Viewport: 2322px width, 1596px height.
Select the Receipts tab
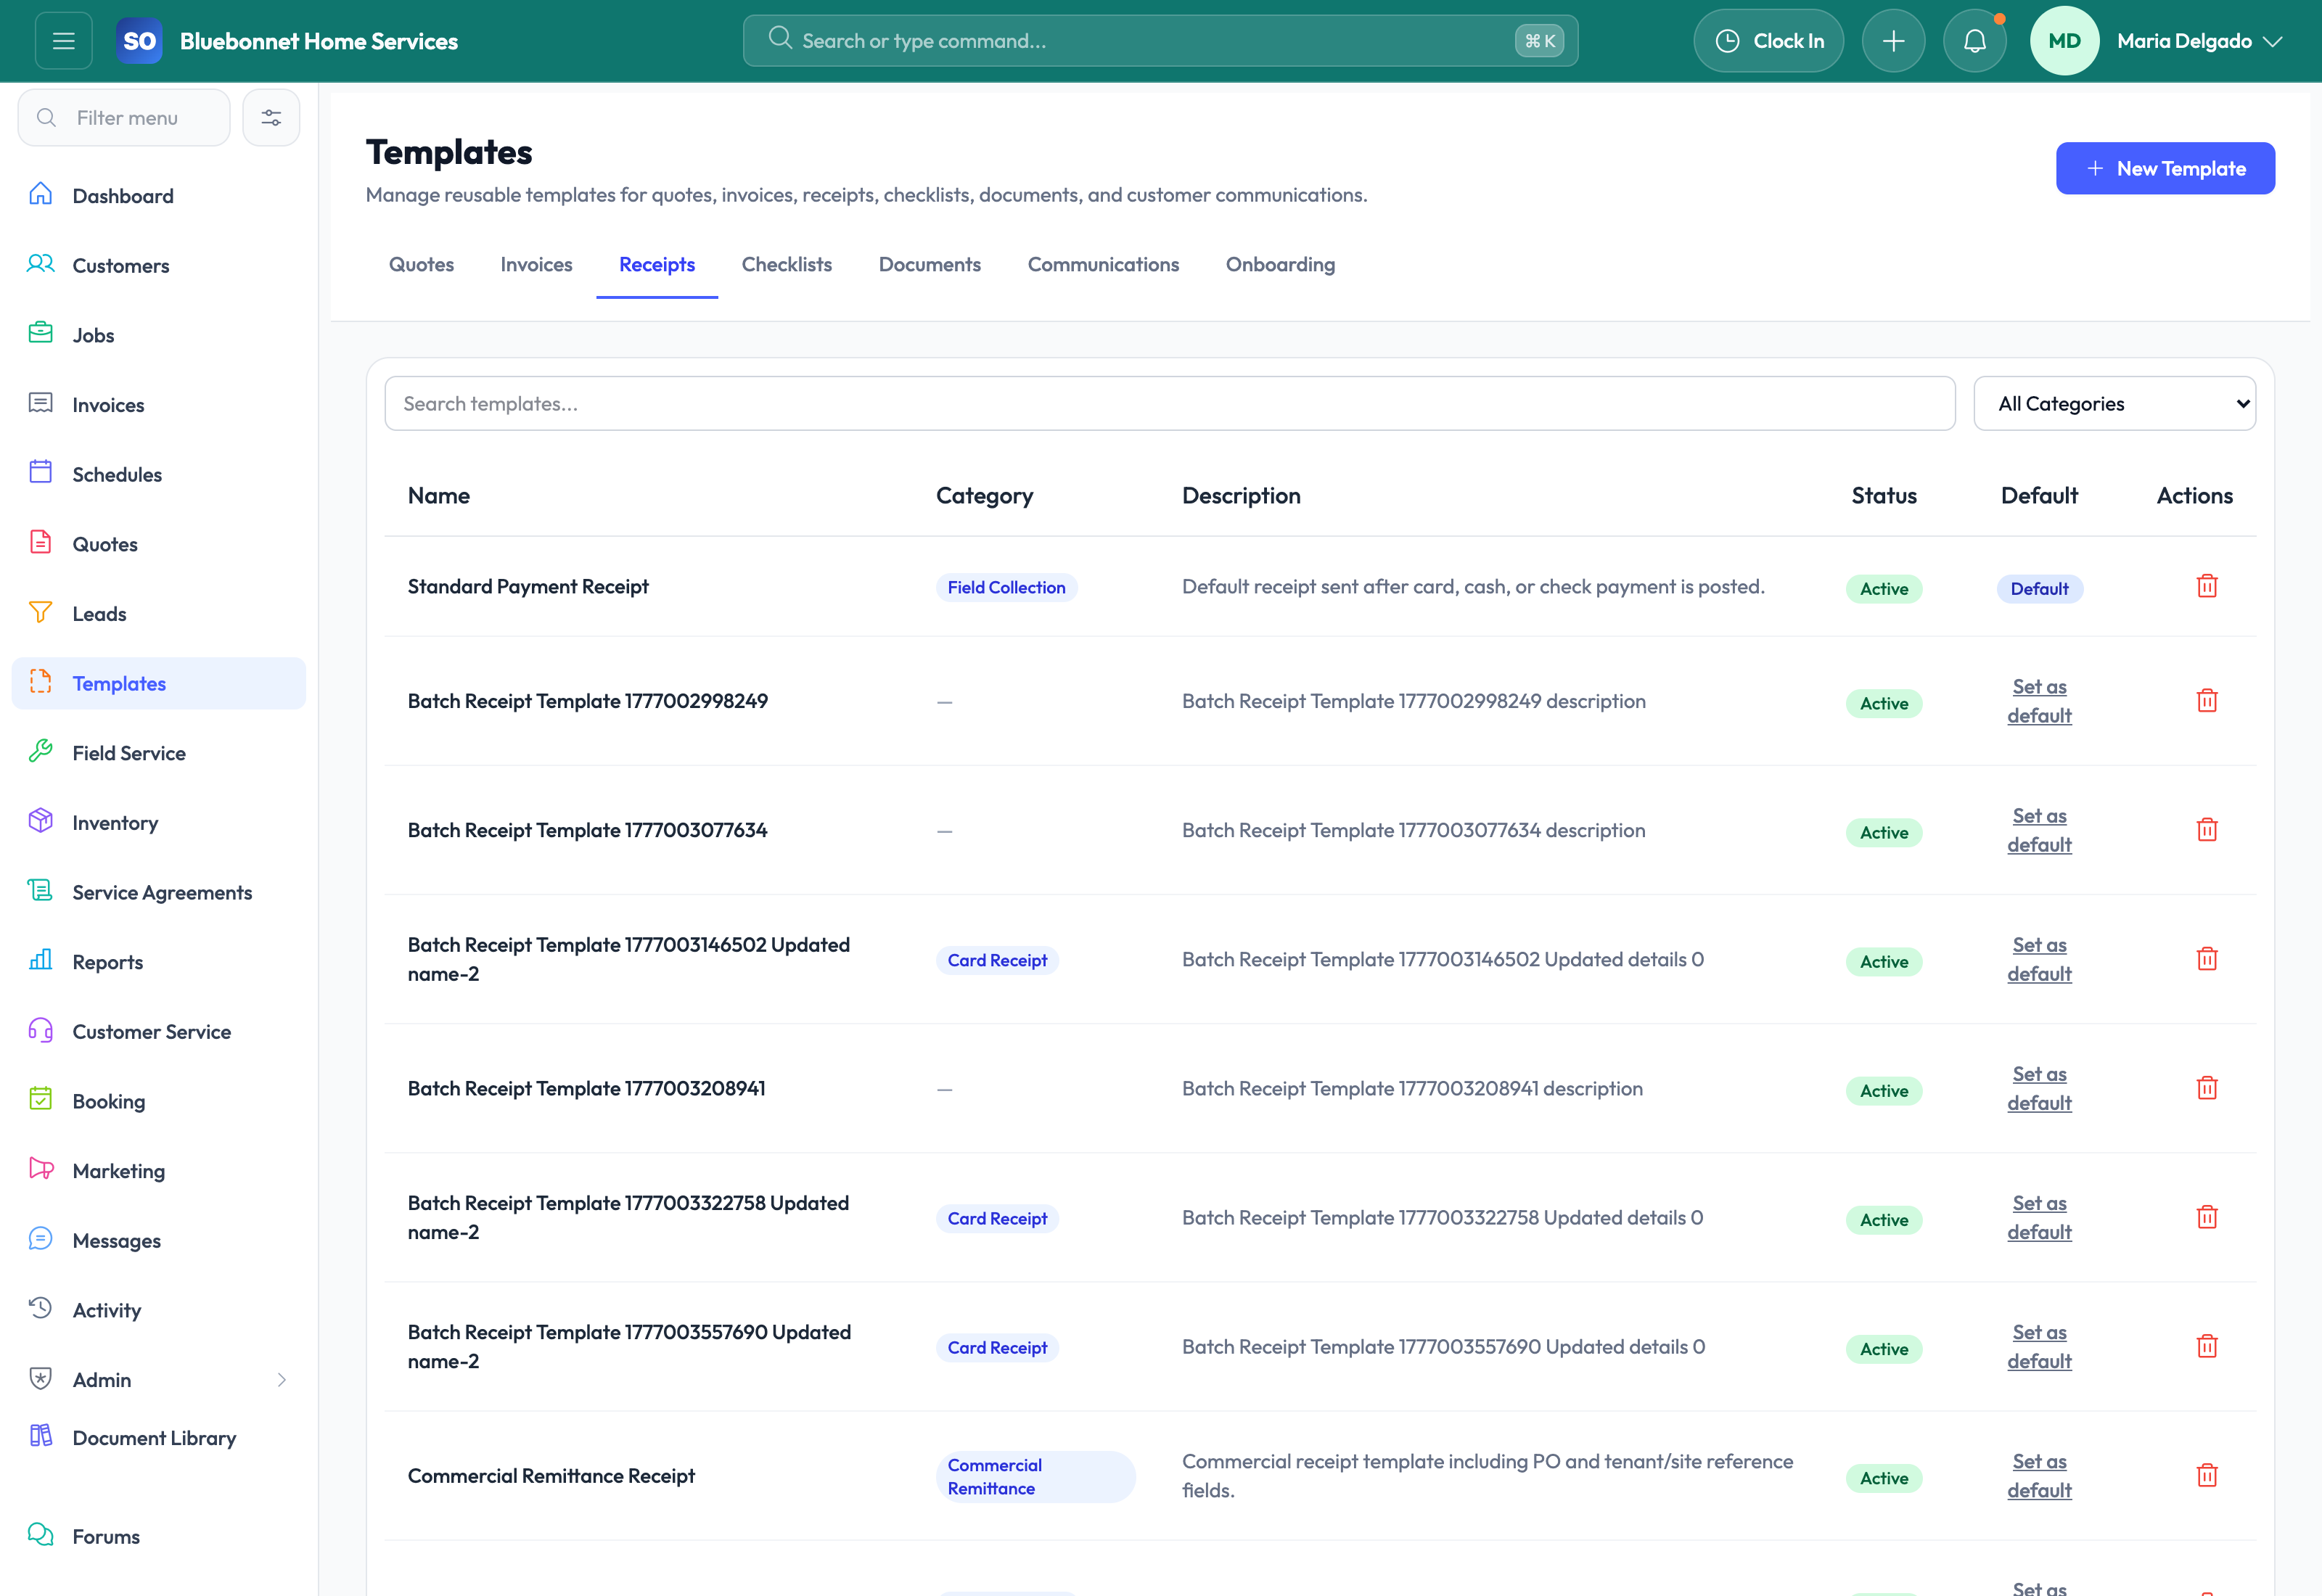click(x=657, y=265)
